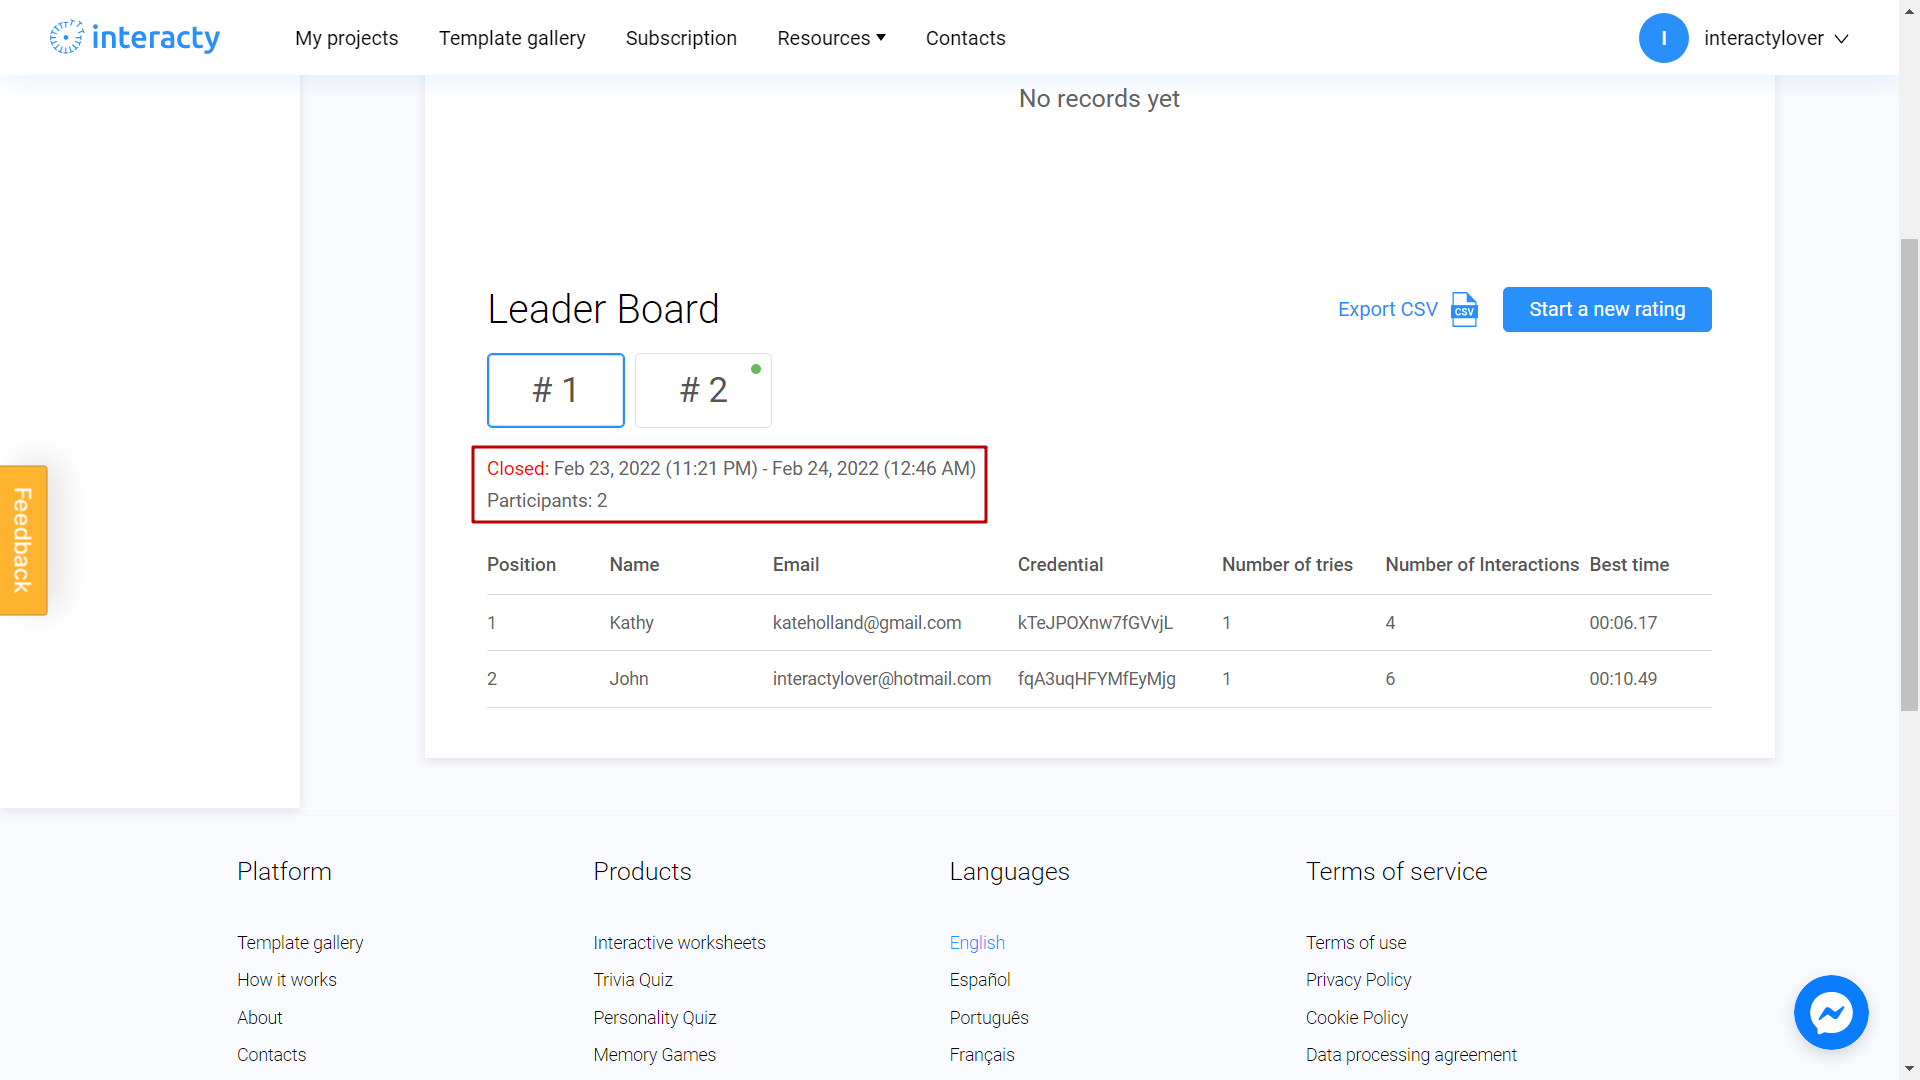Select leaderboard rating tab #2

[703, 389]
